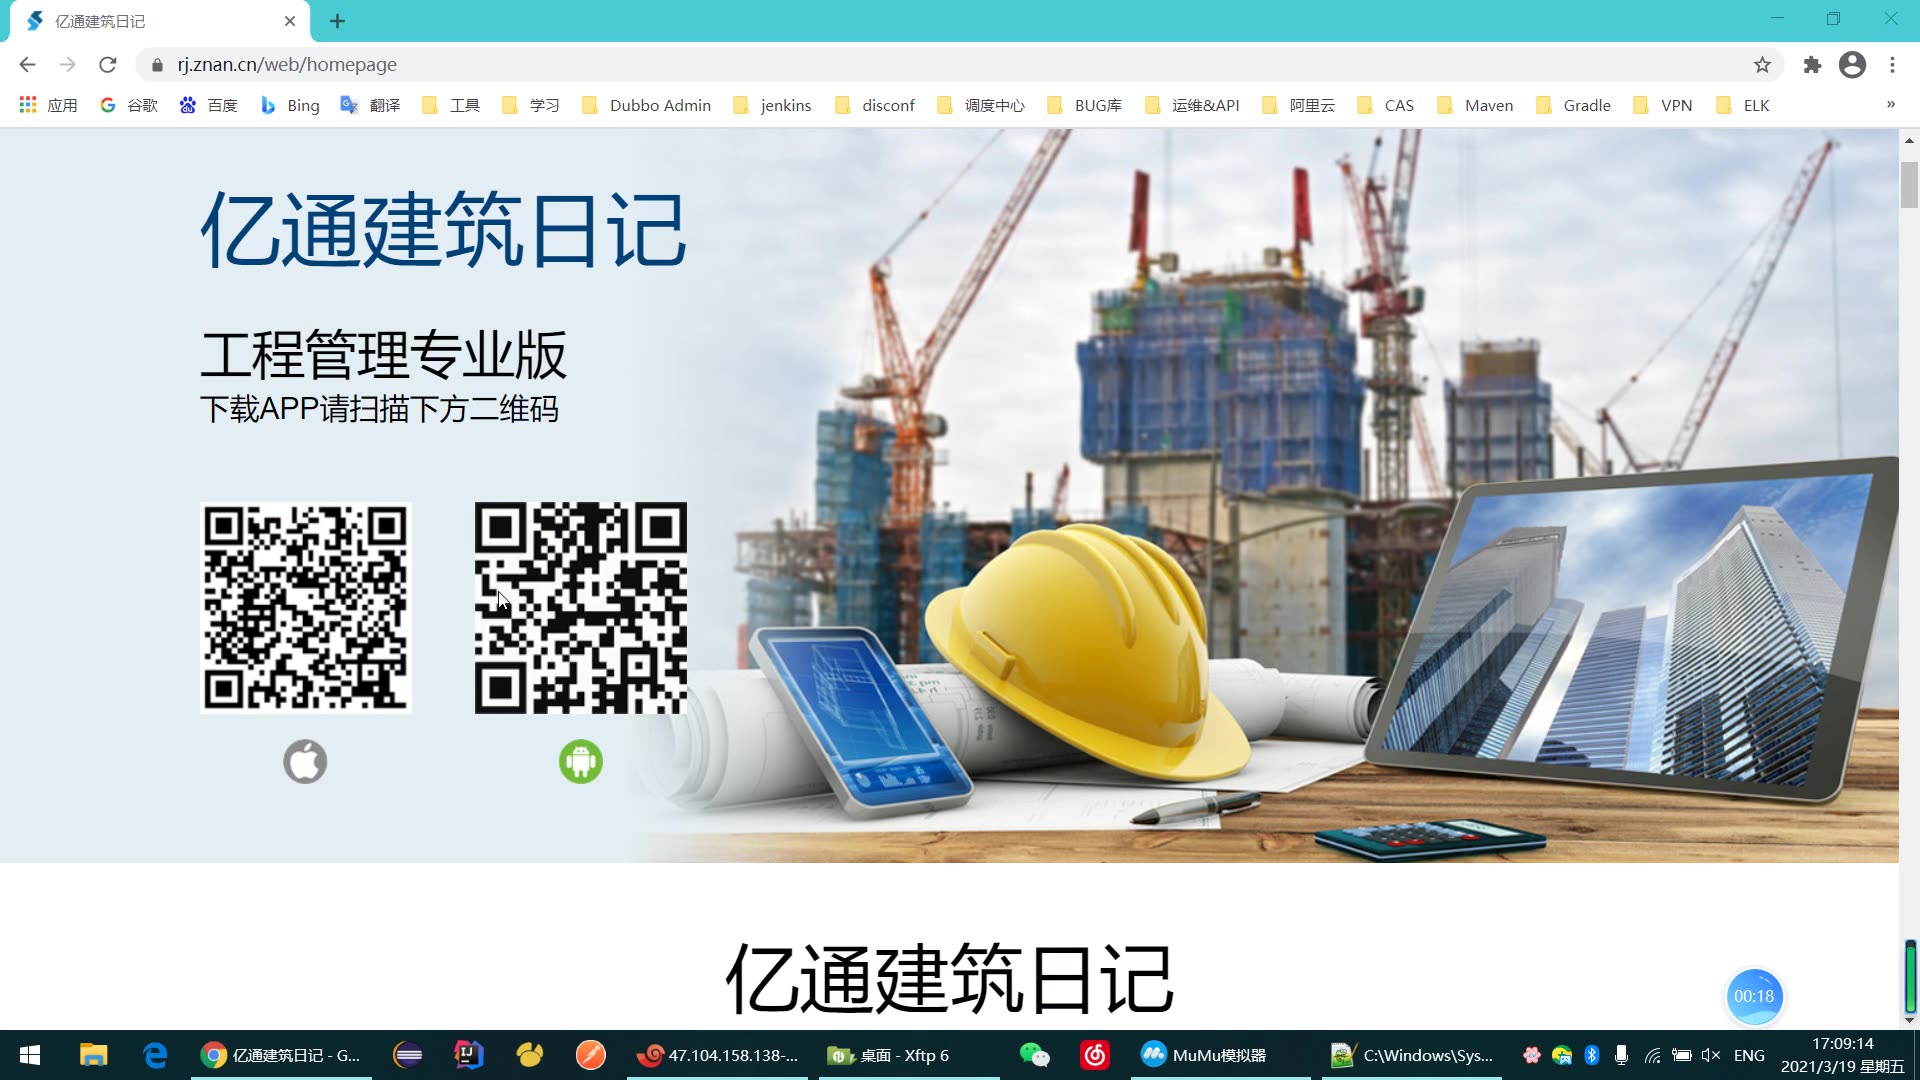
Task: Open a new browser tab
Action: click(338, 21)
